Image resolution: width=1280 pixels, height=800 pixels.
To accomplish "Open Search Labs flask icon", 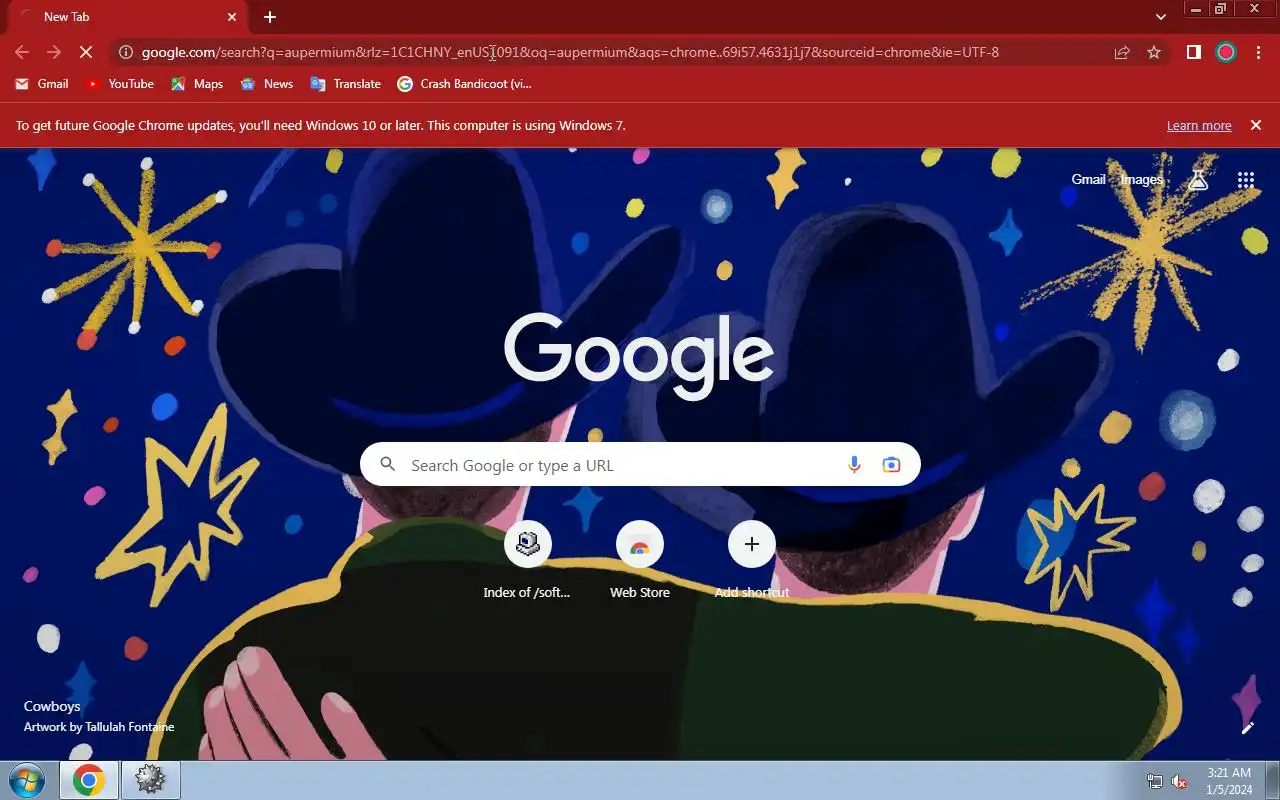I will (1198, 180).
